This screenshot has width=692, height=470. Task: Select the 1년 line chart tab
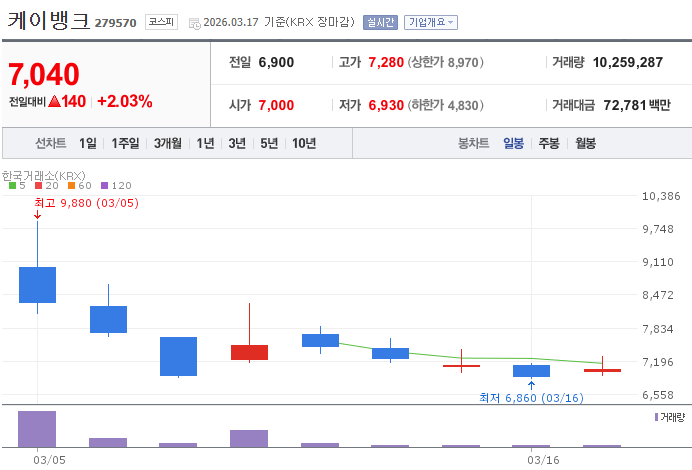[x=205, y=143]
